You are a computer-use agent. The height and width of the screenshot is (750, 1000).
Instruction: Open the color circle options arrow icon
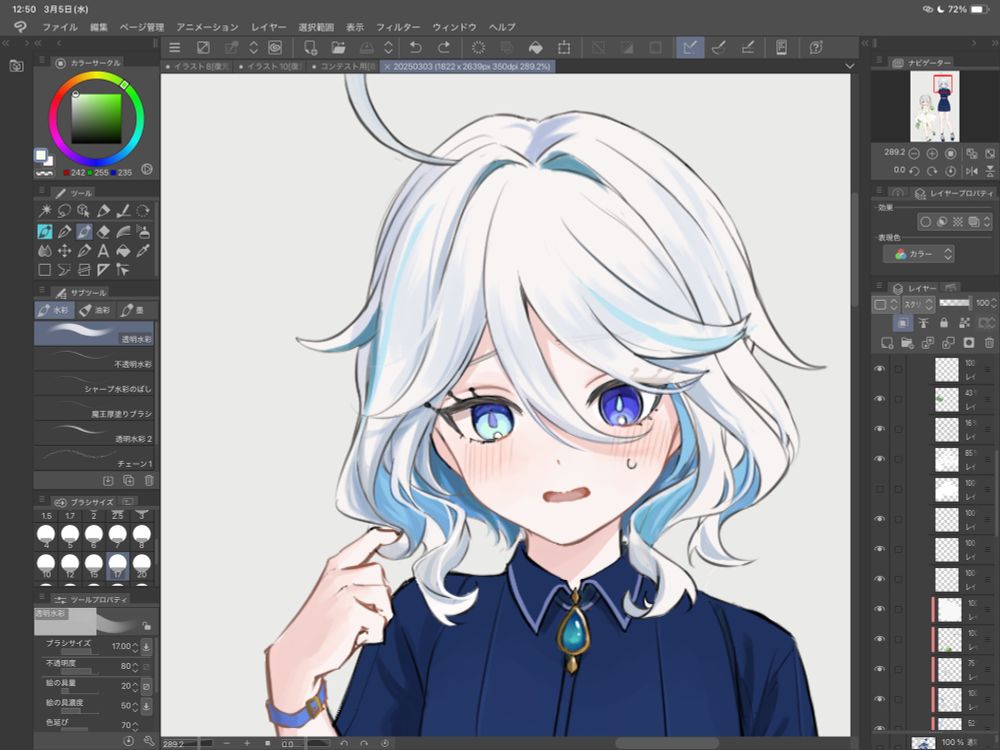coord(147,169)
